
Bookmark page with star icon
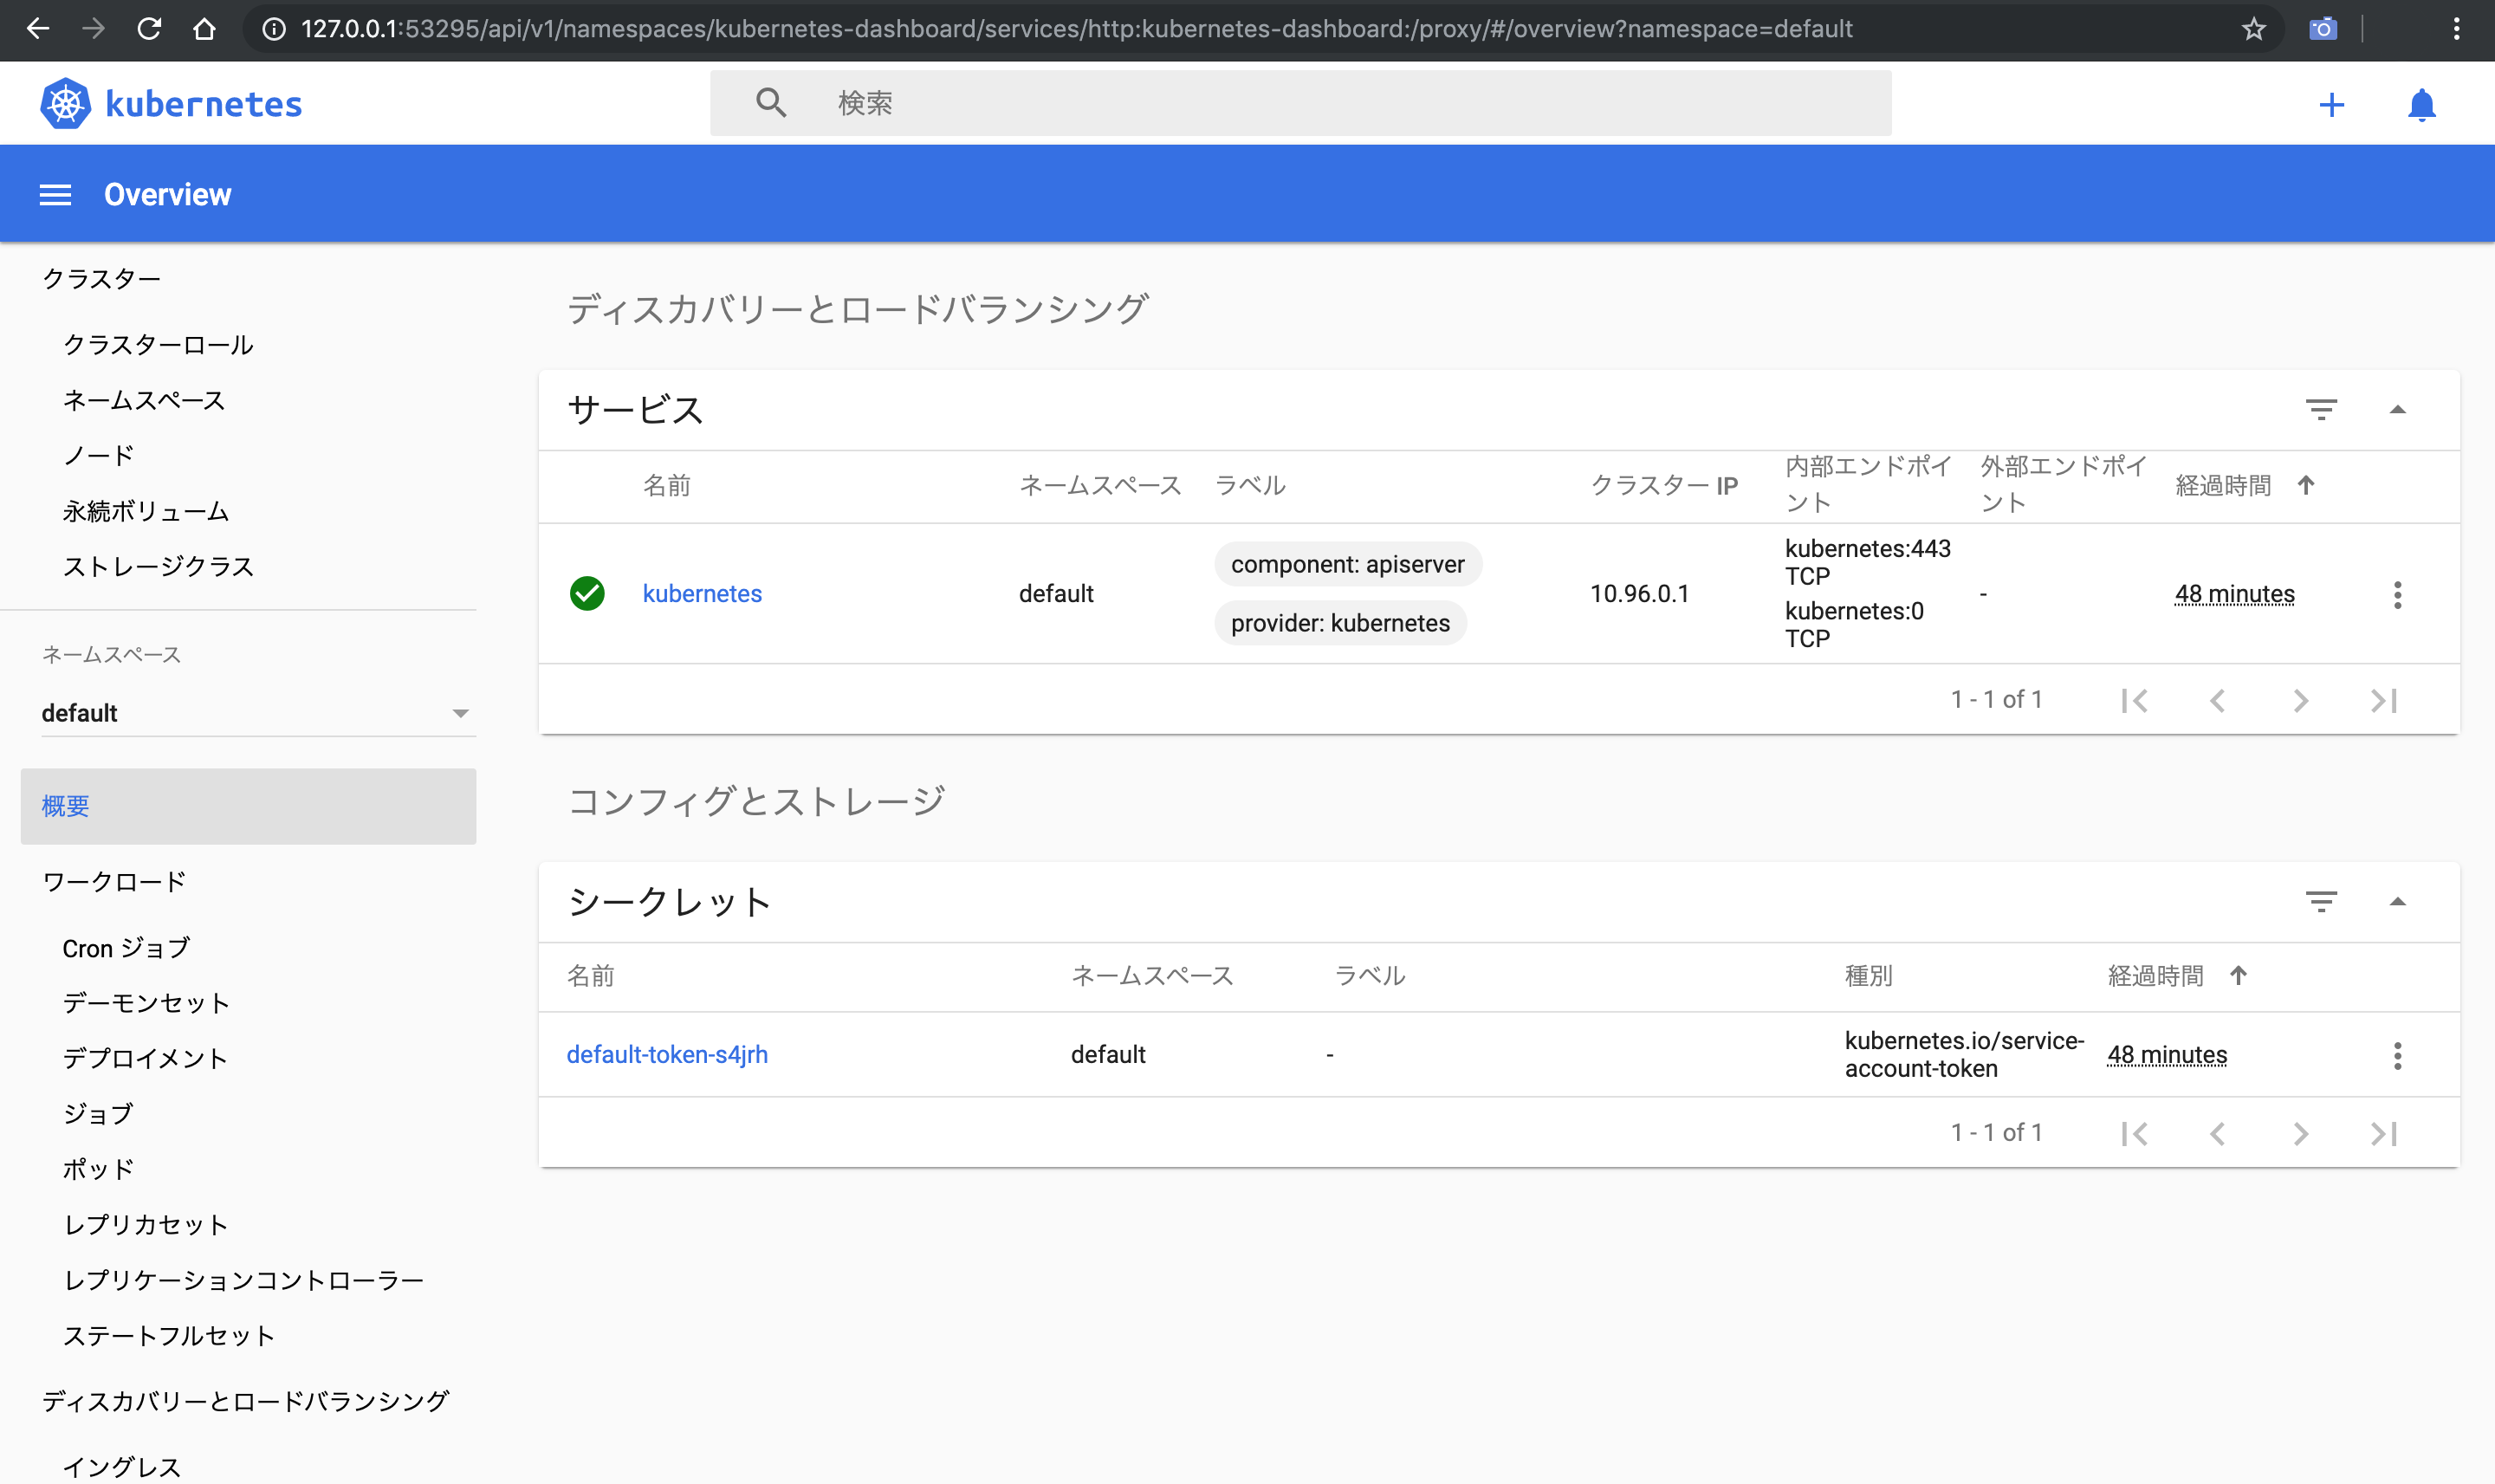pyautogui.click(x=2253, y=29)
